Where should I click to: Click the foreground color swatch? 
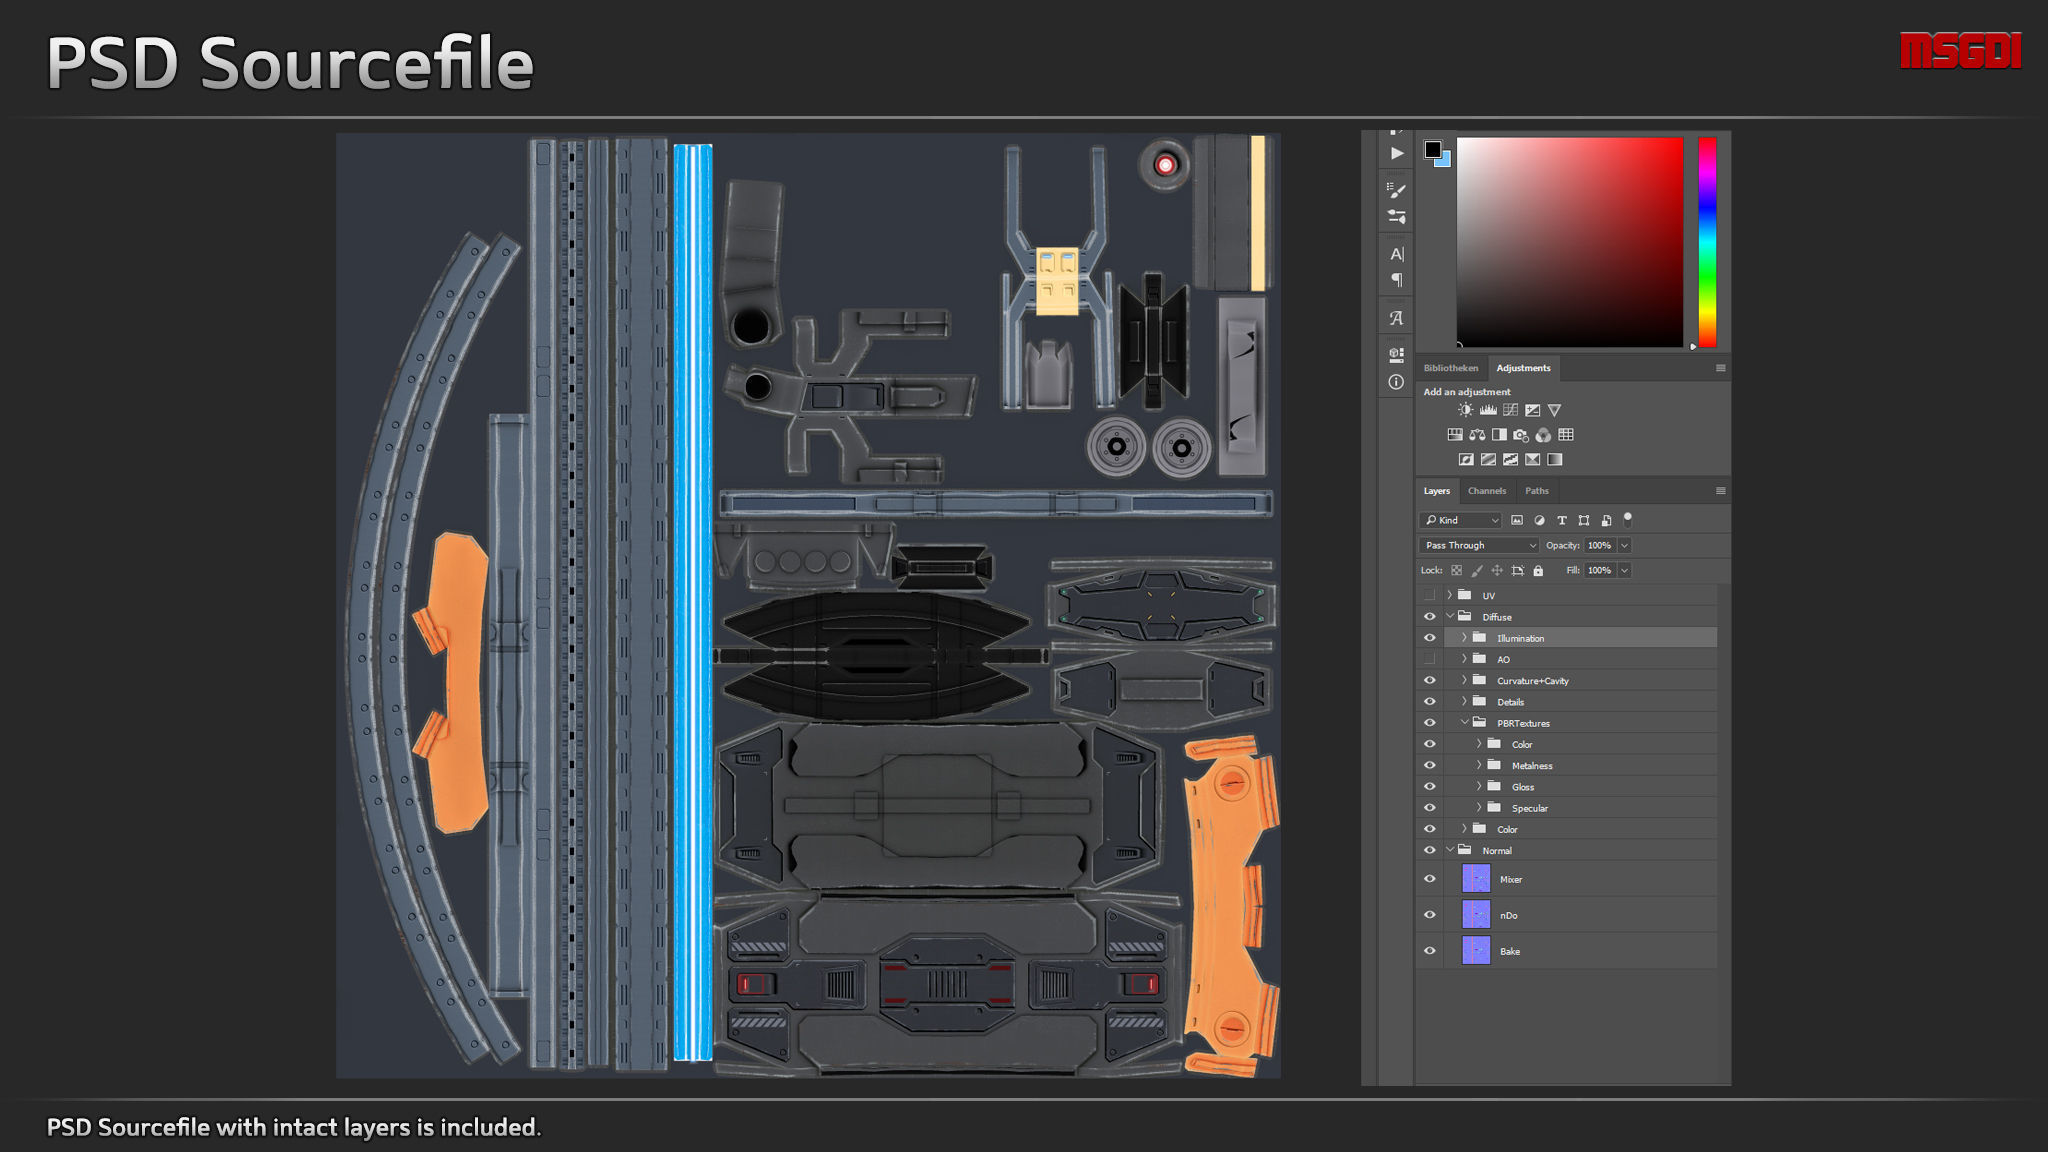pyautogui.click(x=1432, y=149)
